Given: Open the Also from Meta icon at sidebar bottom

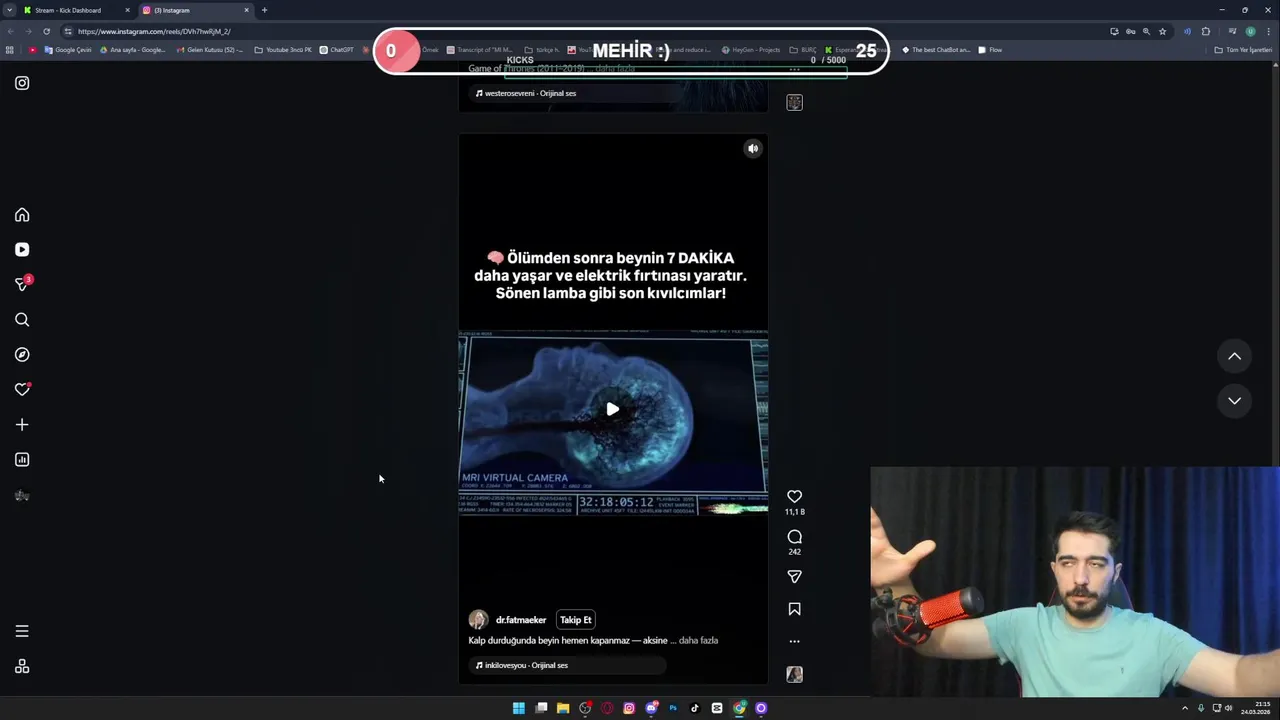Looking at the screenshot, I should tap(22, 667).
